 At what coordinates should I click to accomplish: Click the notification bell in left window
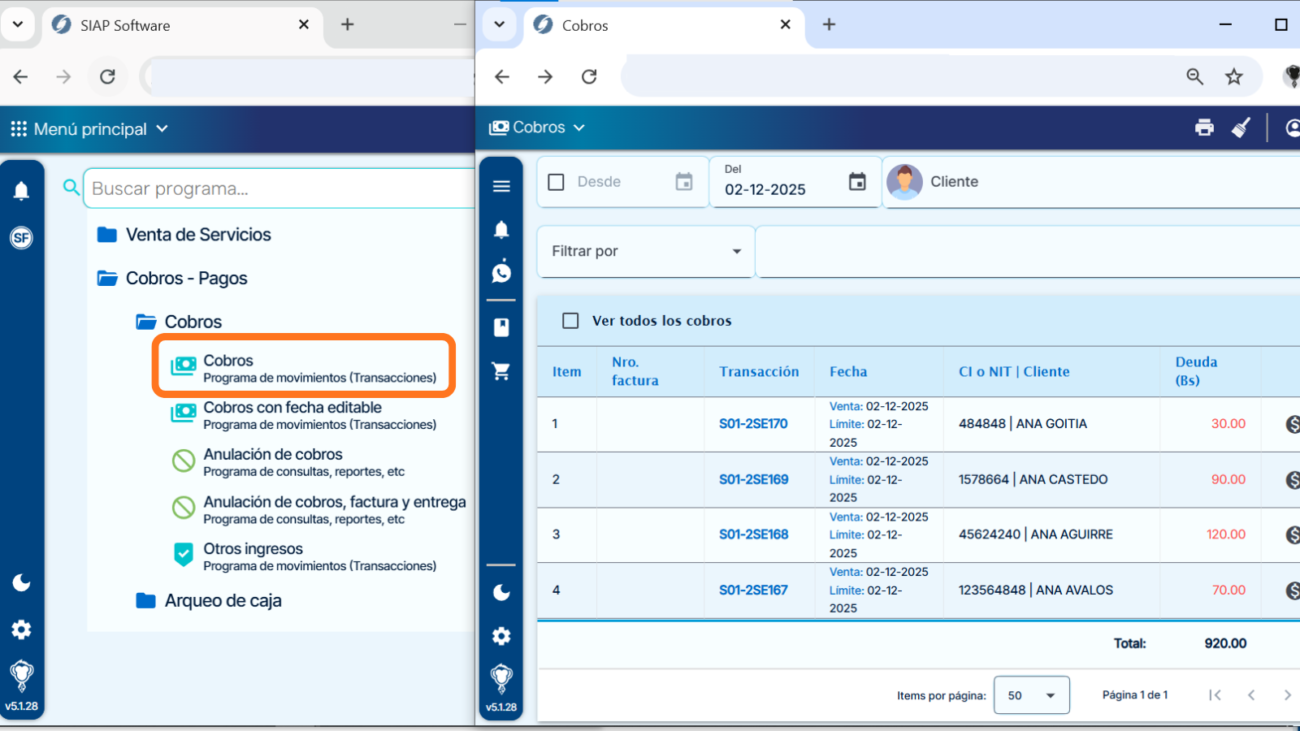(21, 191)
